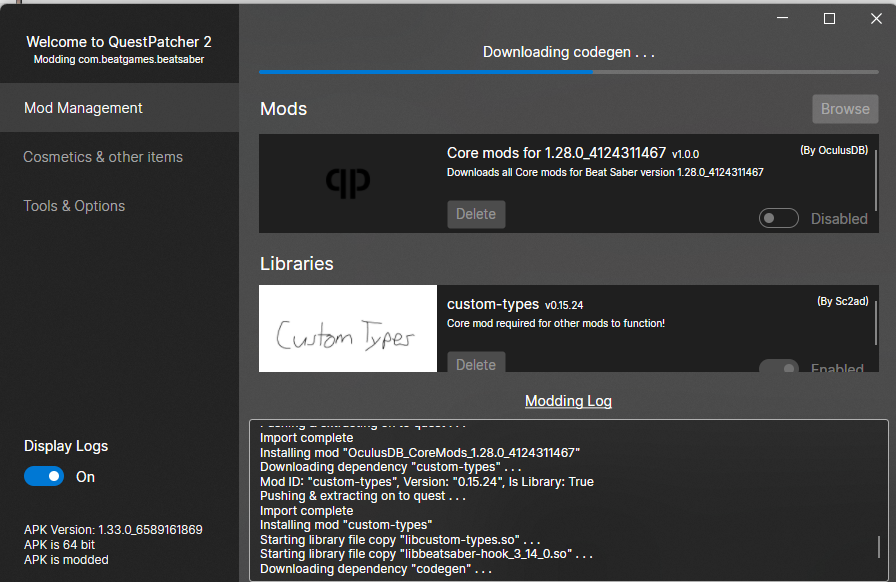This screenshot has height=582, width=896.
Task: Click the 'Display Logs' label
Action: [66, 446]
